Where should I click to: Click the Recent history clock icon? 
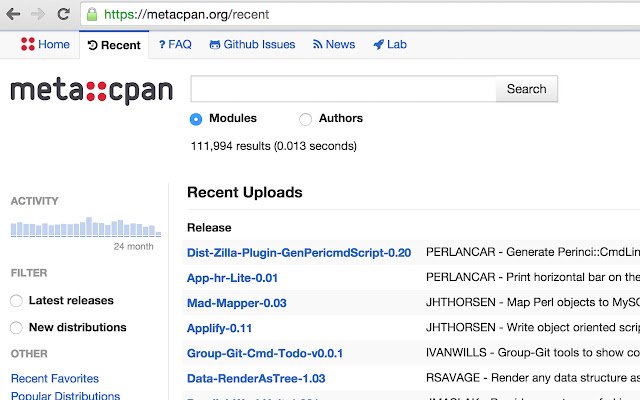click(x=93, y=45)
